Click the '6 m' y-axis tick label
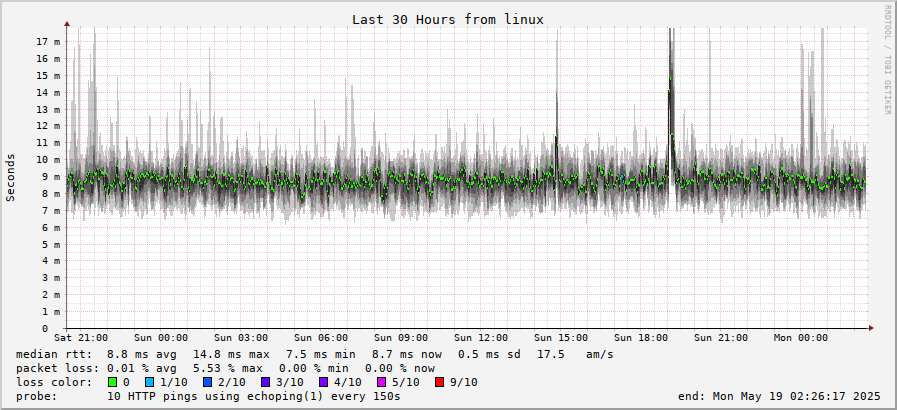The width and height of the screenshot is (897, 410). pos(51,227)
